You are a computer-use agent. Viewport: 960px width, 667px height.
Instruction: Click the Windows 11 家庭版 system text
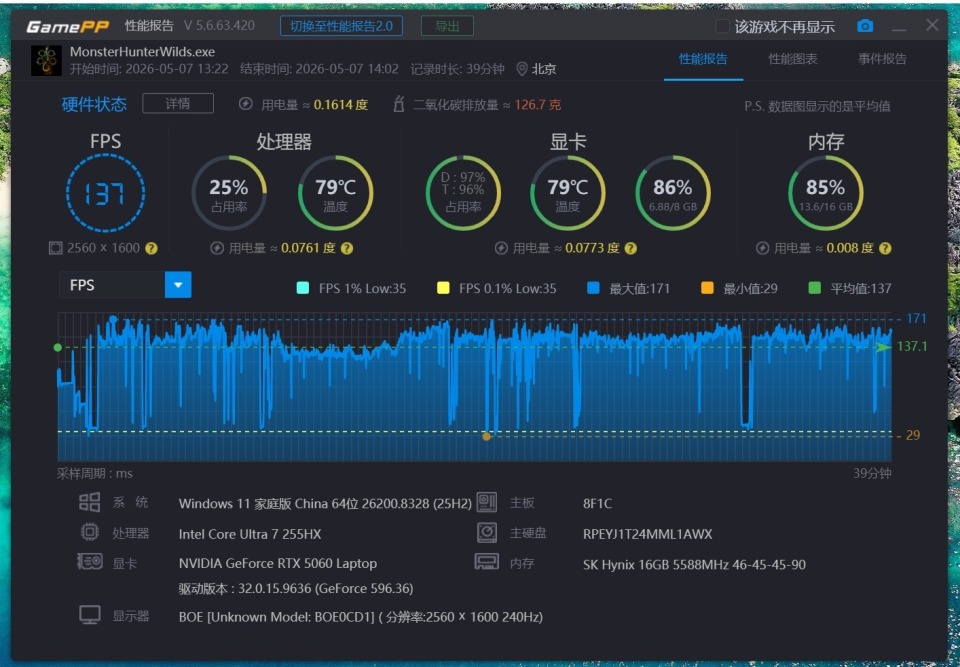point(325,503)
